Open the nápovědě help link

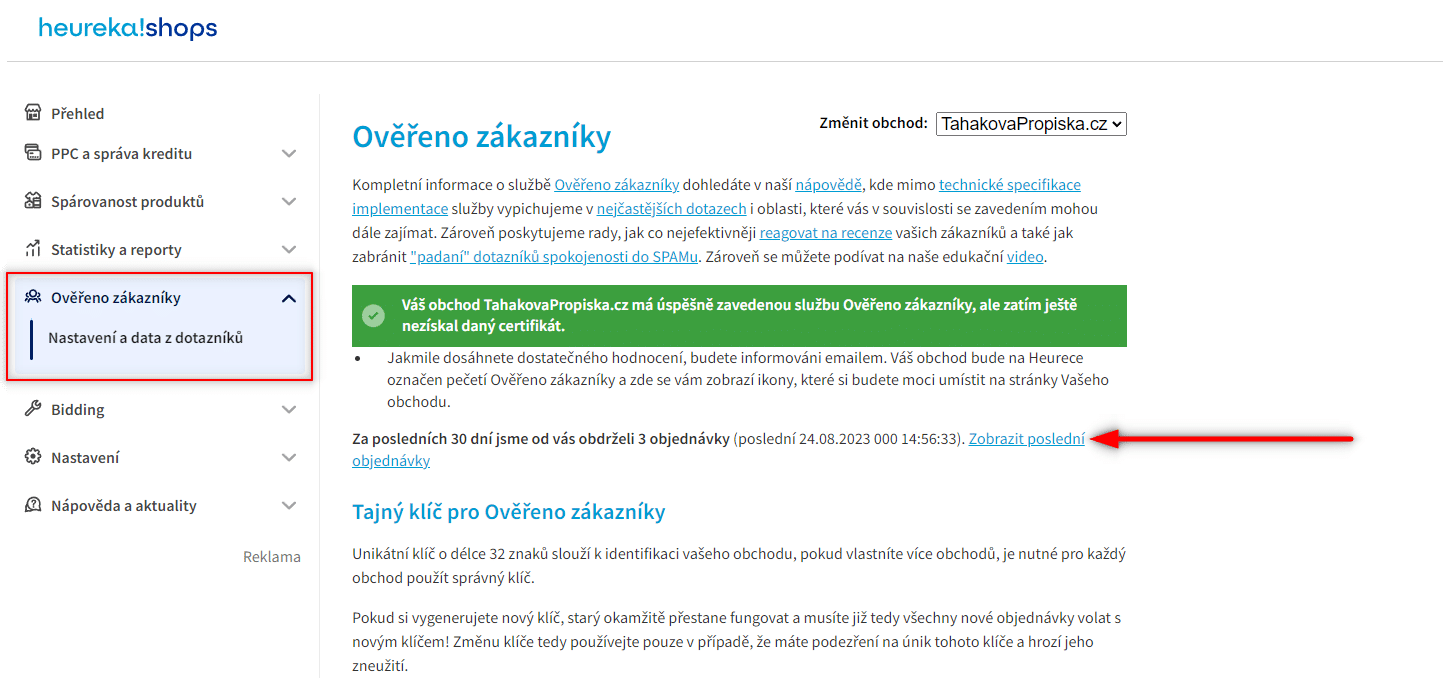[829, 185]
